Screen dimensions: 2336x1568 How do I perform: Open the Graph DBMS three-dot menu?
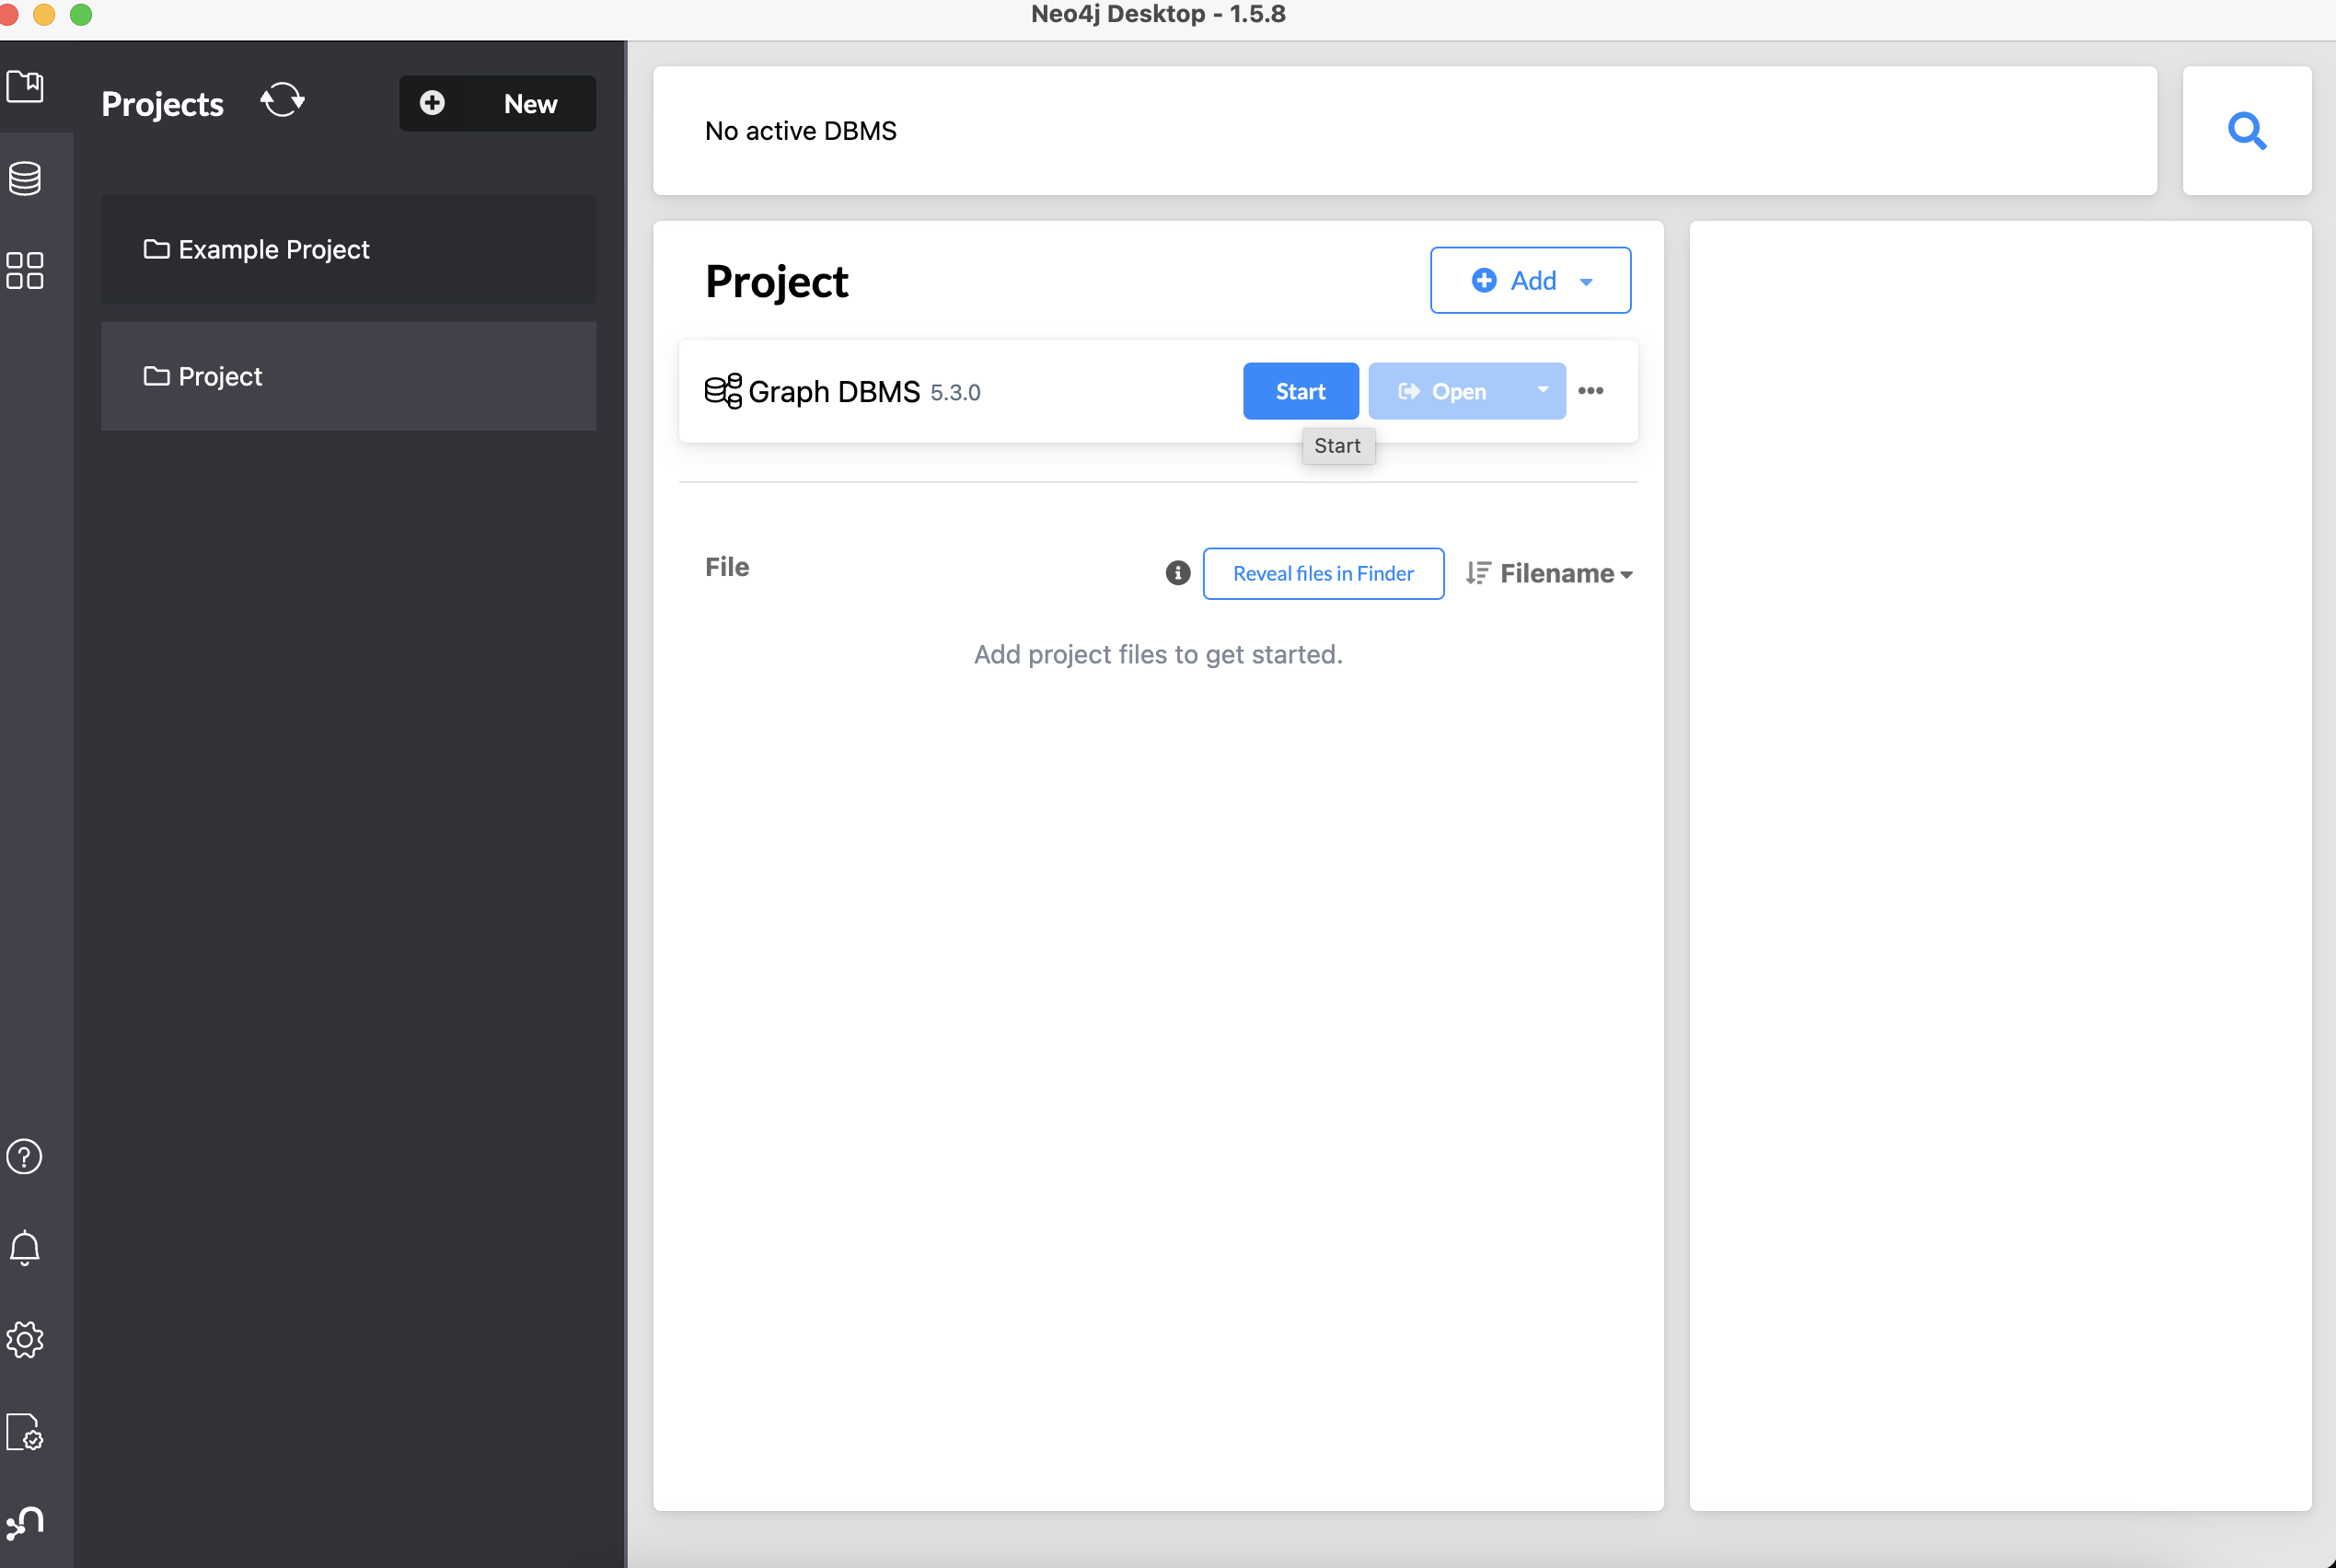point(1590,391)
